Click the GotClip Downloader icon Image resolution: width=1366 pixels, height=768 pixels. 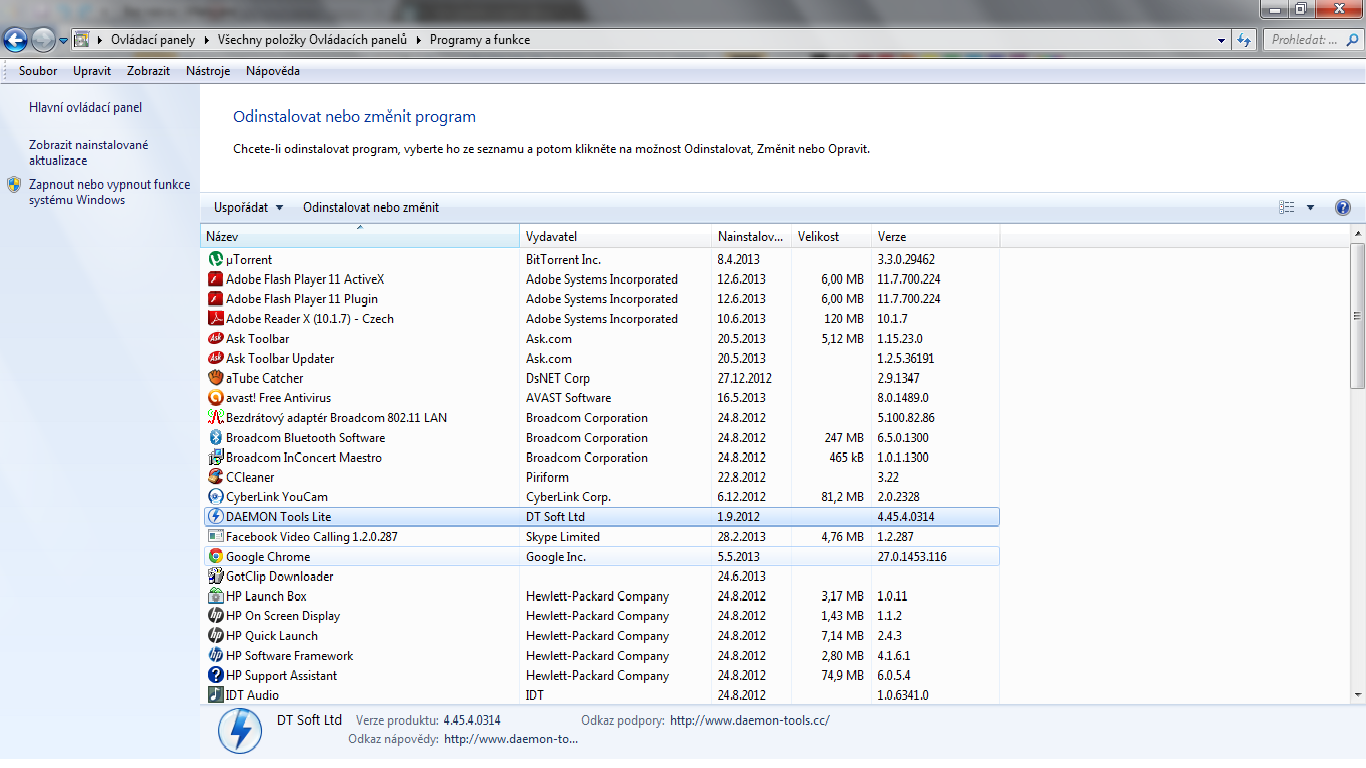point(215,576)
